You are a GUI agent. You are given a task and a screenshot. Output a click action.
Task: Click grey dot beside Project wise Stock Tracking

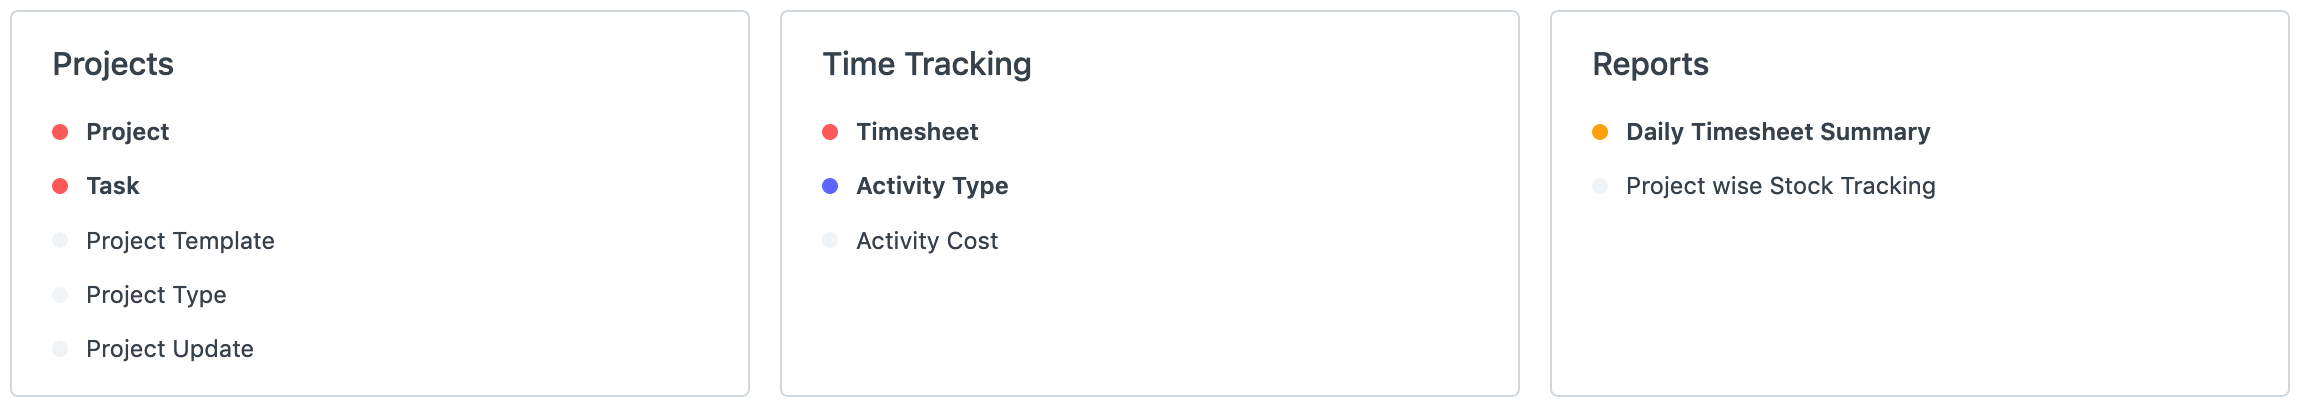coord(1600,186)
